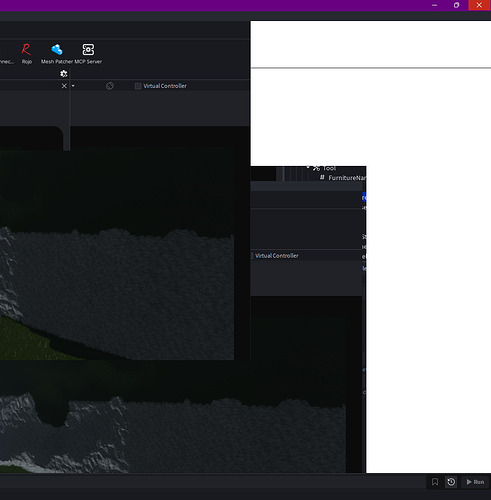Open the MCP Server plugin

pyautogui.click(x=88, y=53)
